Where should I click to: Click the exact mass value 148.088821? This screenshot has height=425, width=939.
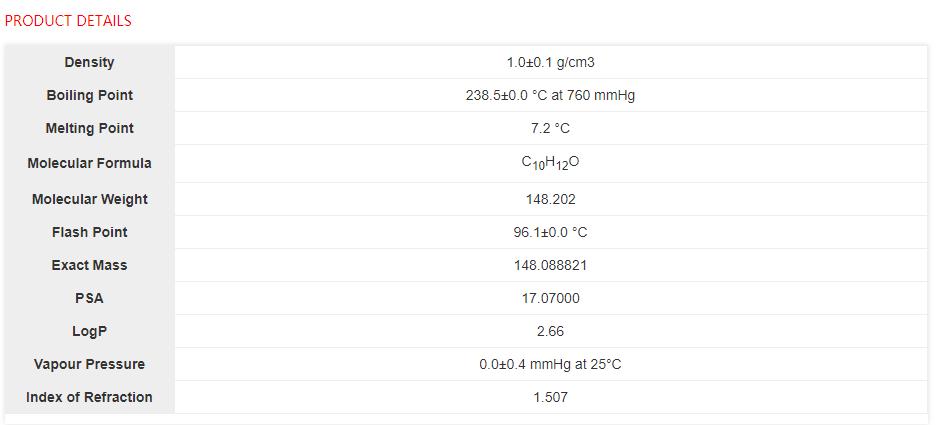point(550,265)
